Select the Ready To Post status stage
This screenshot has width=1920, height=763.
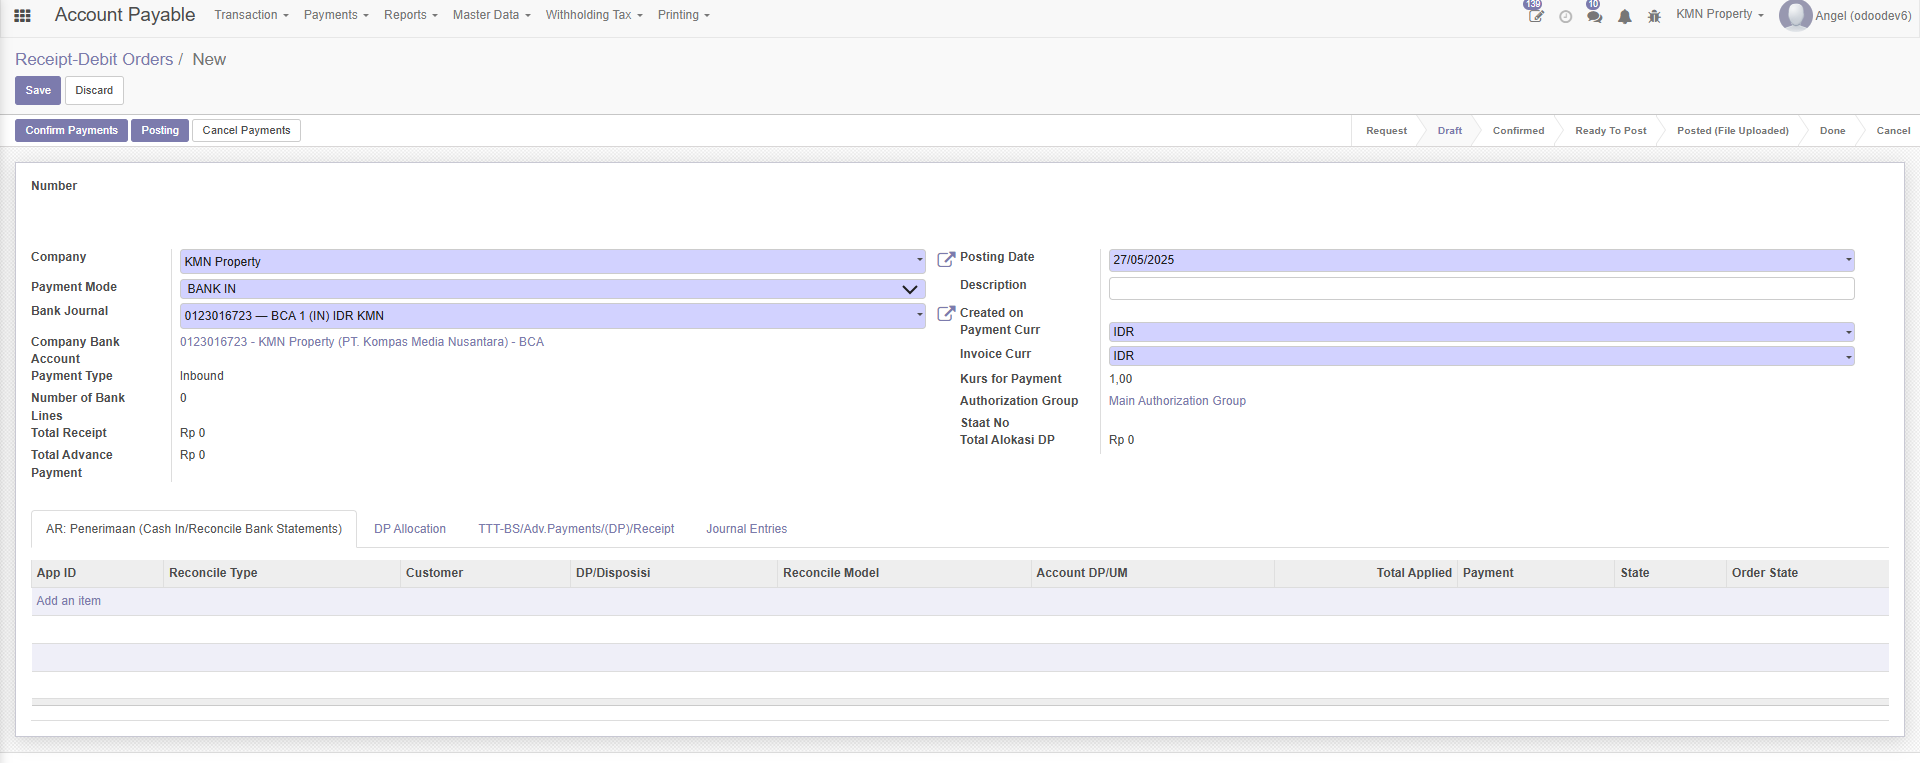point(1610,131)
